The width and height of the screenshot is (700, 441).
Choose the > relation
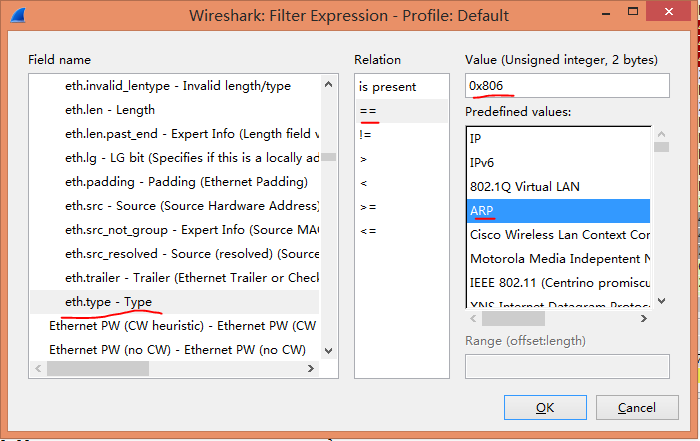(402, 159)
